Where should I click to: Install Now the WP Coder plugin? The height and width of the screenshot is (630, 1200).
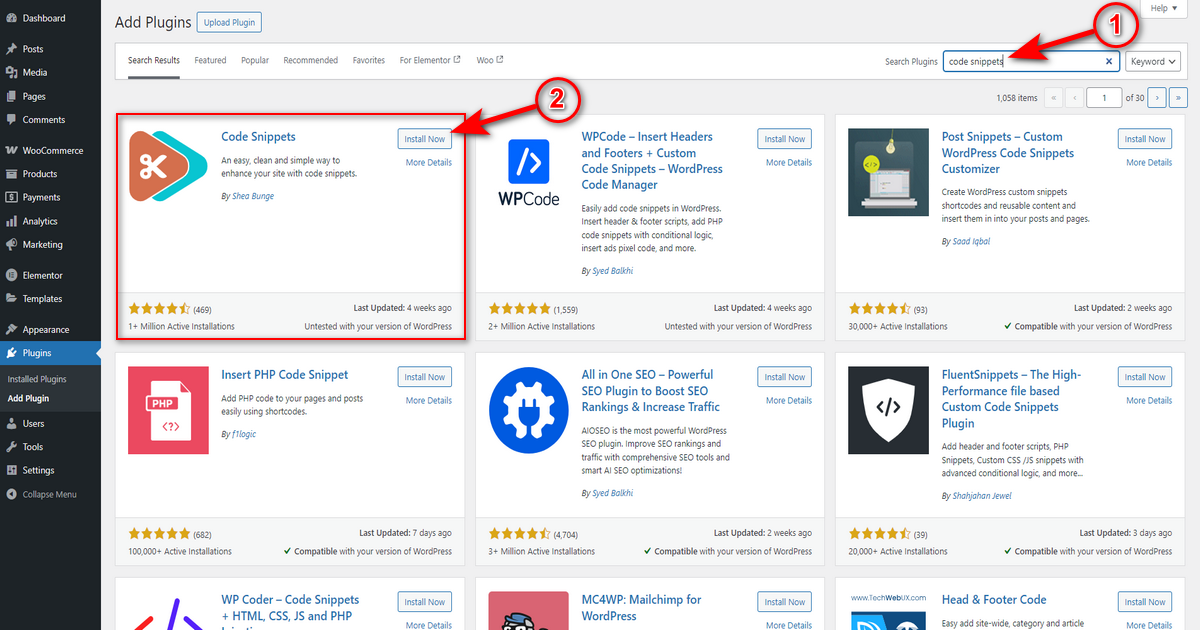pyautogui.click(x=425, y=602)
